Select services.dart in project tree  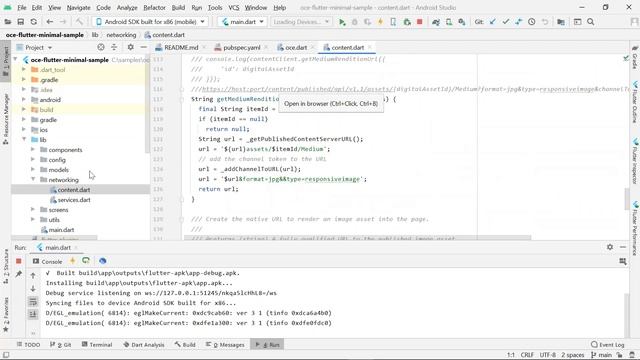tap(74, 200)
